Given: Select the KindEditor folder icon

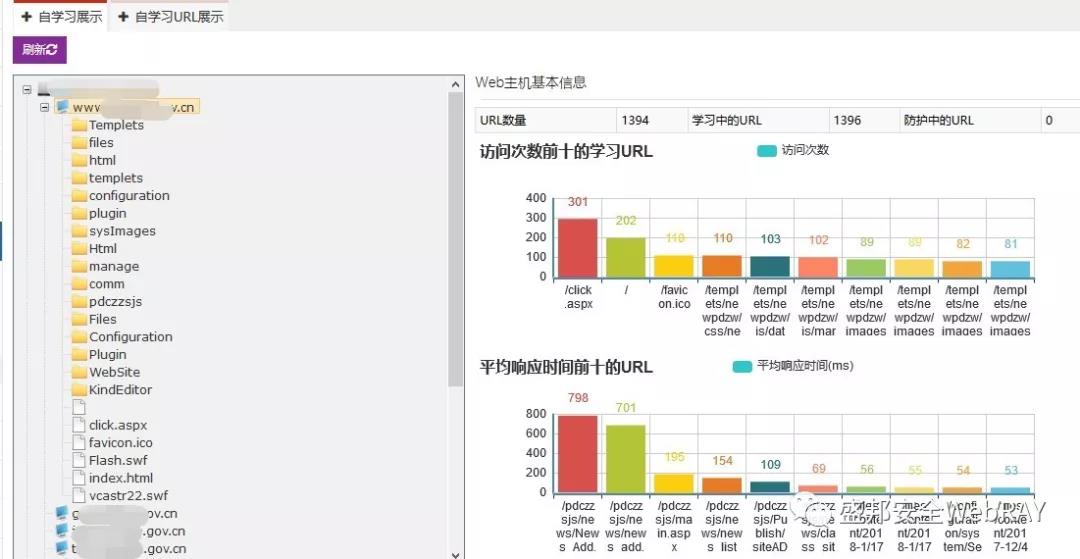Looking at the screenshot, I should pos(79,390).
